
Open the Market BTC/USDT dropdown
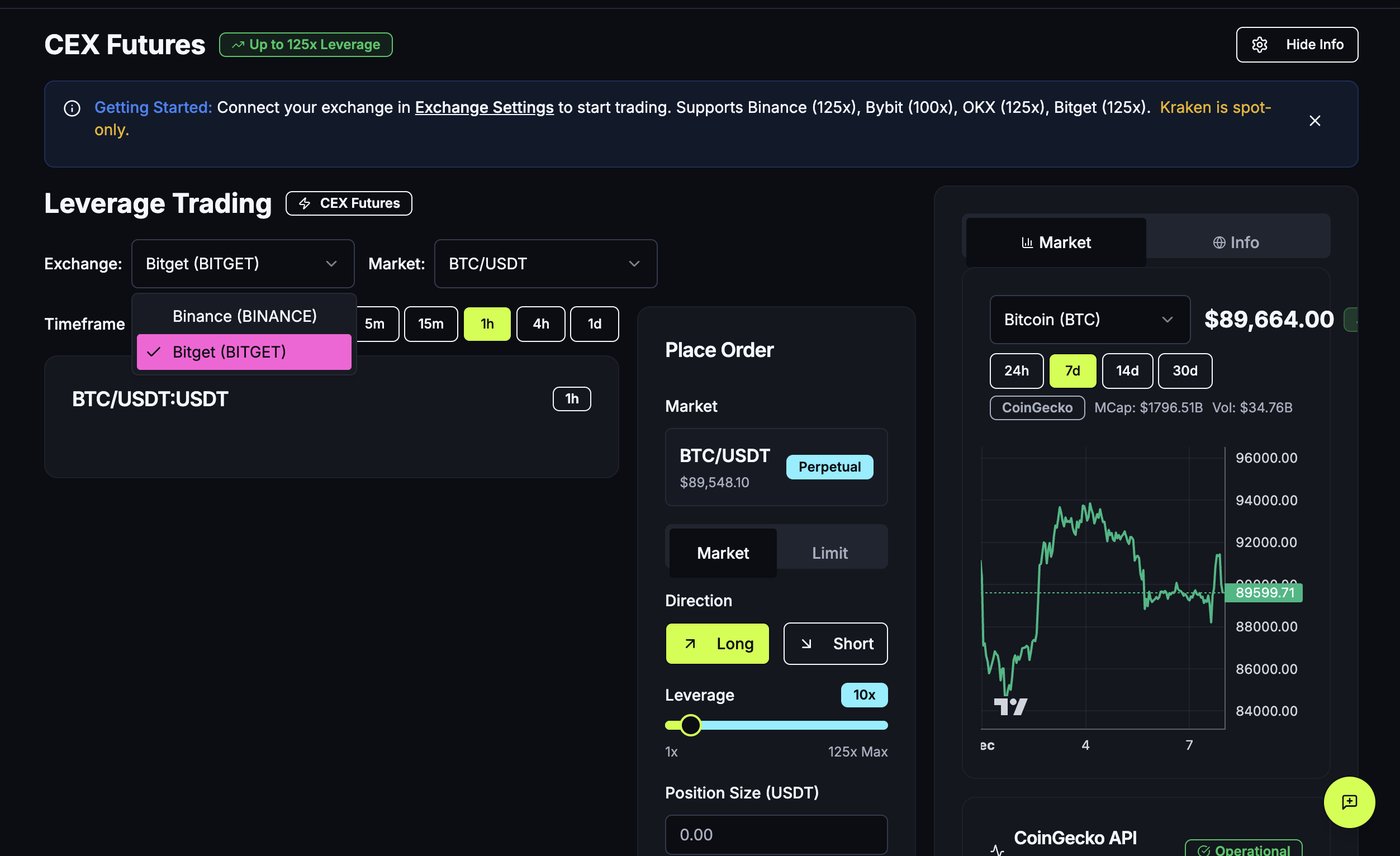click(546, 264)
